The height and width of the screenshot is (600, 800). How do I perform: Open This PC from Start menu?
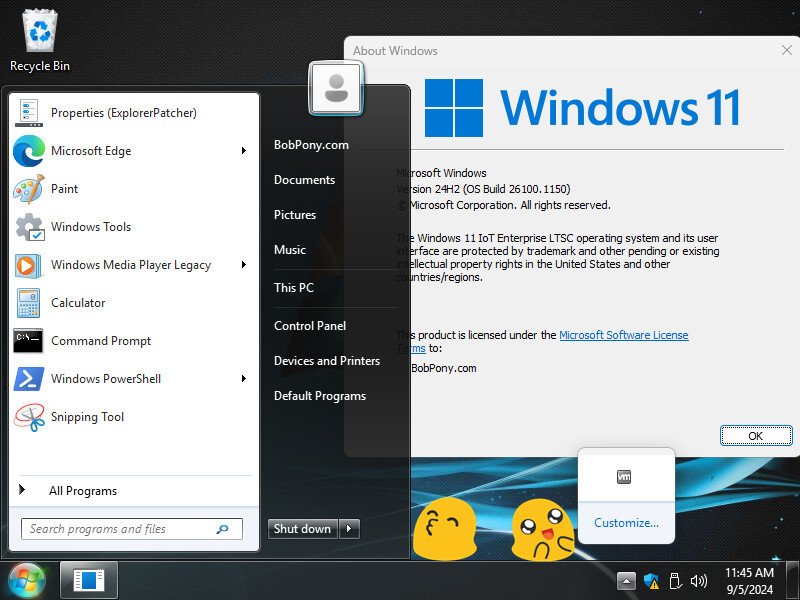click(x=294, y=288)
